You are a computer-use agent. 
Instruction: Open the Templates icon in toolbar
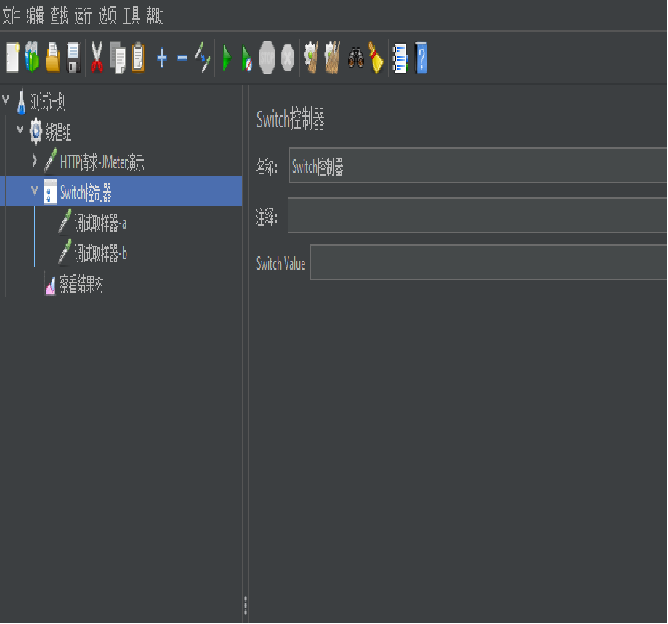coord(32,58)
